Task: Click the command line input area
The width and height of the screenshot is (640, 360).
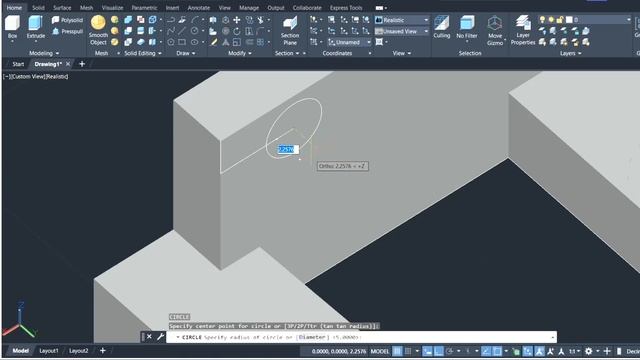Action: 361,337
